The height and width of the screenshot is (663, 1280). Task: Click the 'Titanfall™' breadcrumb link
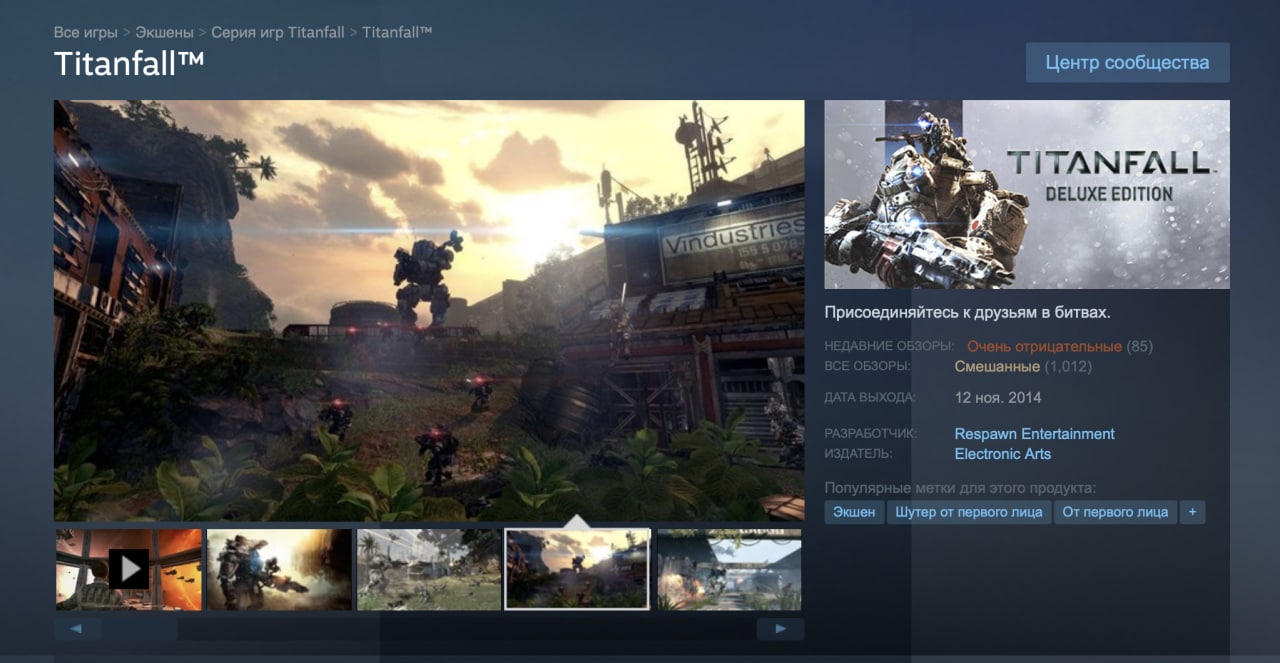tap(397, 33)
